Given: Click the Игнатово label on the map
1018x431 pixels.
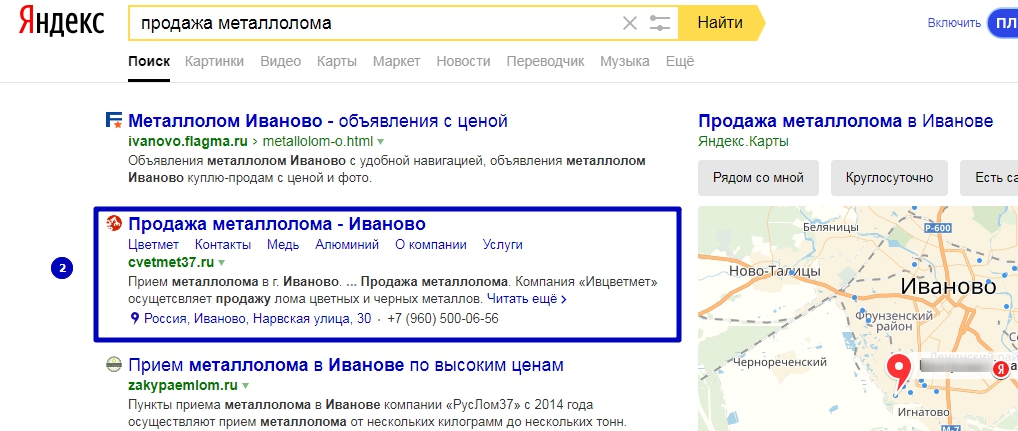Looking at the screenshot, I should click(x=923, y=413).
